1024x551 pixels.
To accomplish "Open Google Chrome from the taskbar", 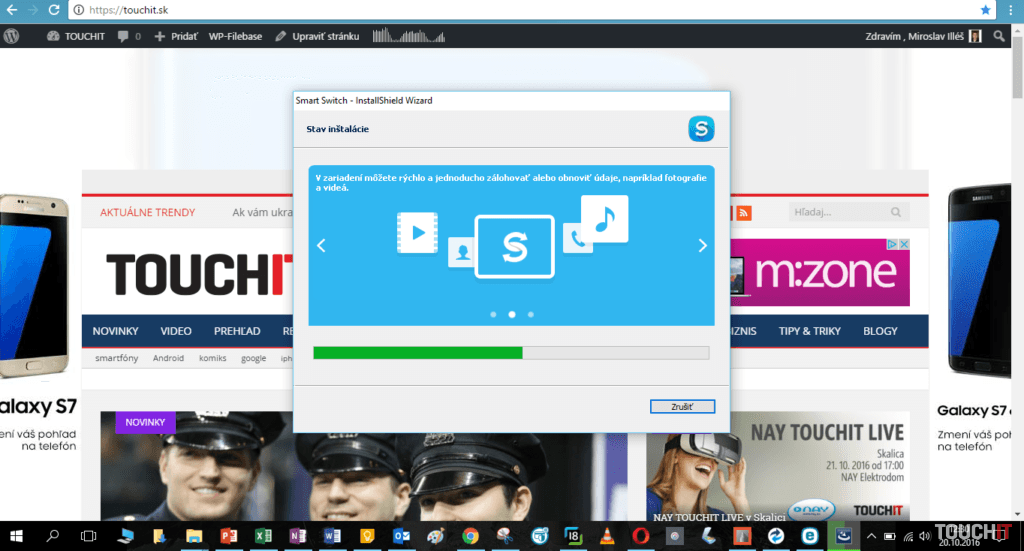I will pyautogui.click(x=470, y=536).
